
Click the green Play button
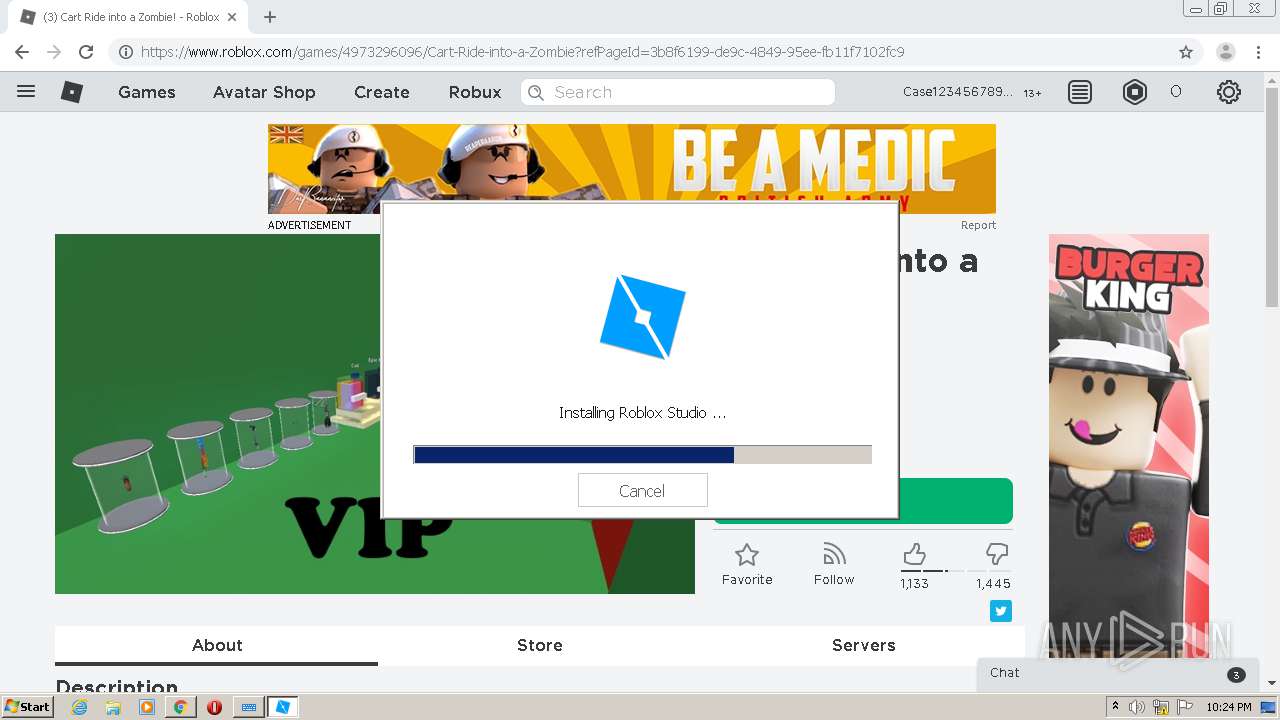[x=955, y=500]
